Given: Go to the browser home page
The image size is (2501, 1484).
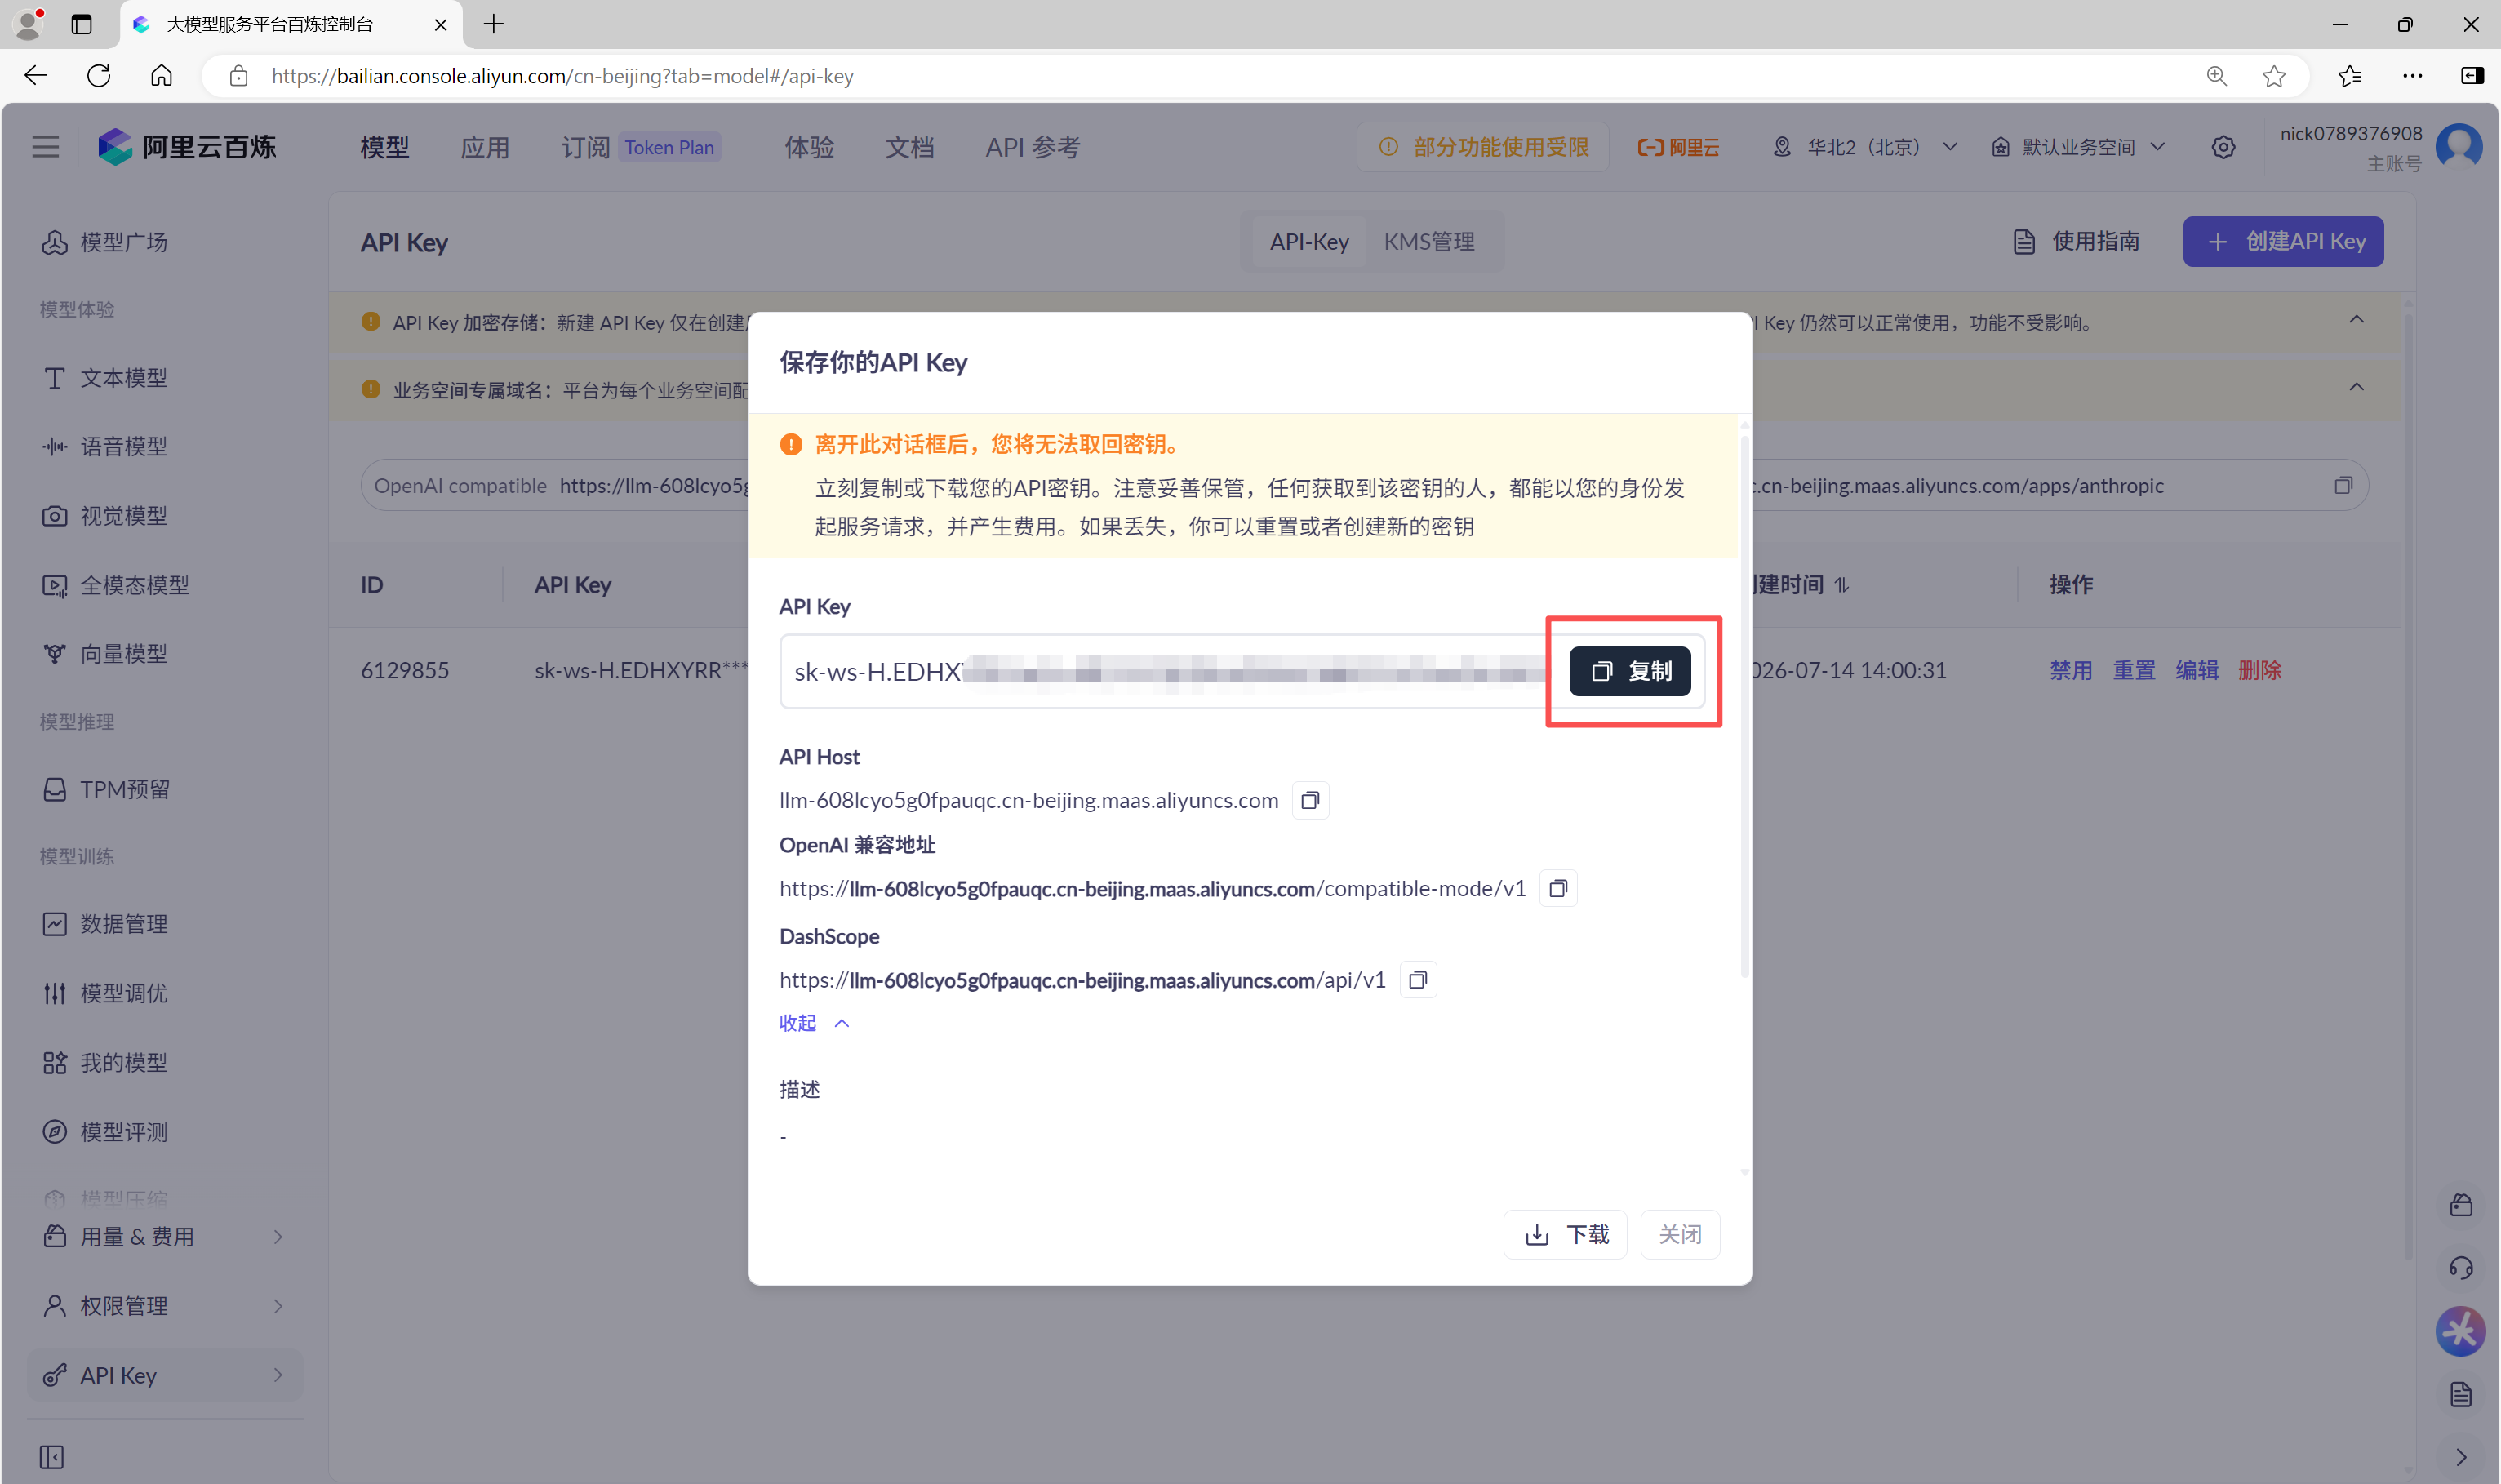Looking at the screenshot, I should tap(162, 76).
